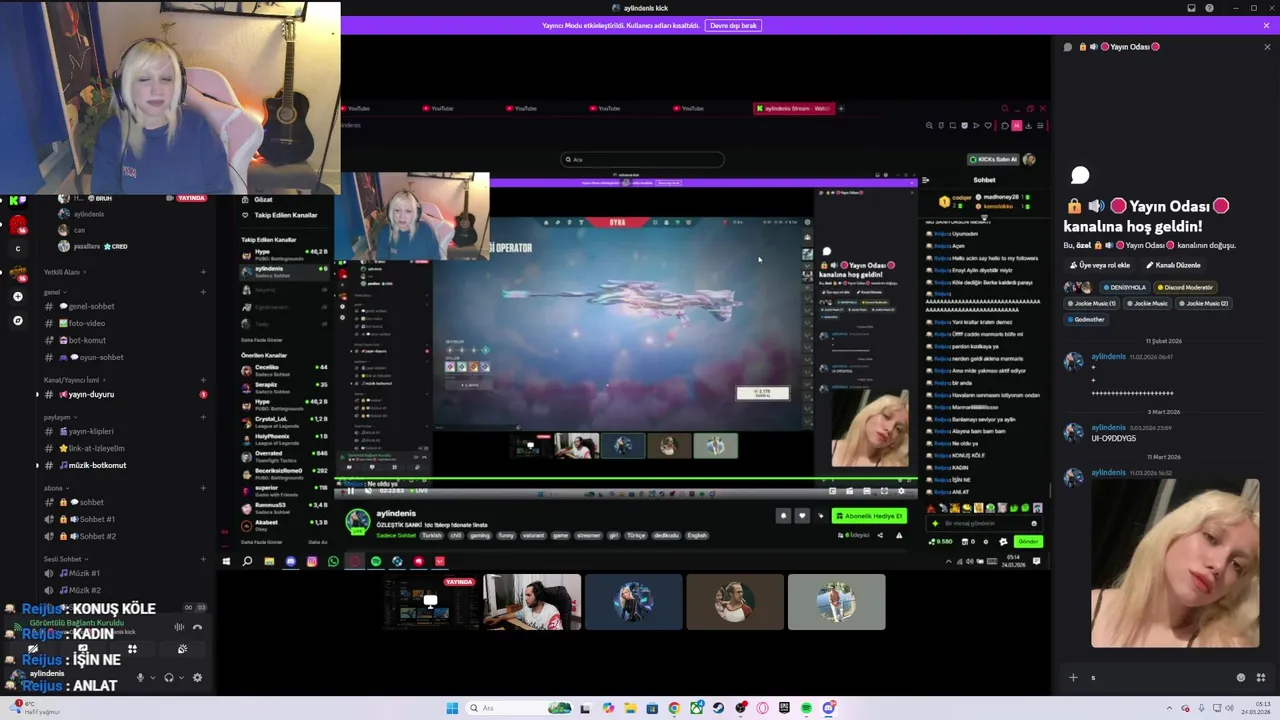Click "Devre dışı bırak" in the purple banner

(734, 25)
